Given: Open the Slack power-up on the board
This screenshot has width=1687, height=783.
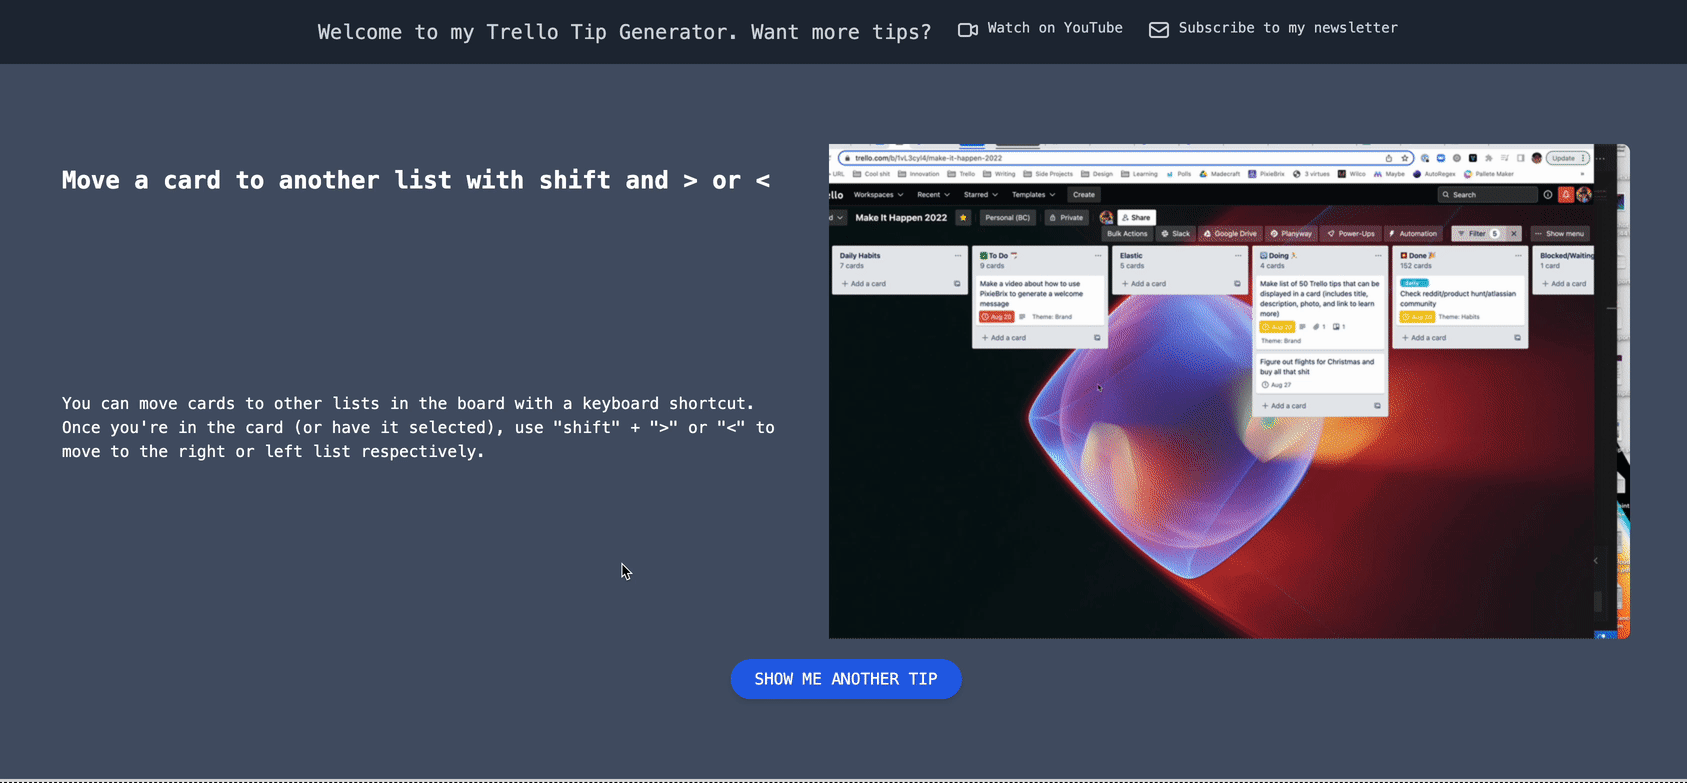Looking at the screenshot, I should pyautogui.click(x=1176, y=234).
